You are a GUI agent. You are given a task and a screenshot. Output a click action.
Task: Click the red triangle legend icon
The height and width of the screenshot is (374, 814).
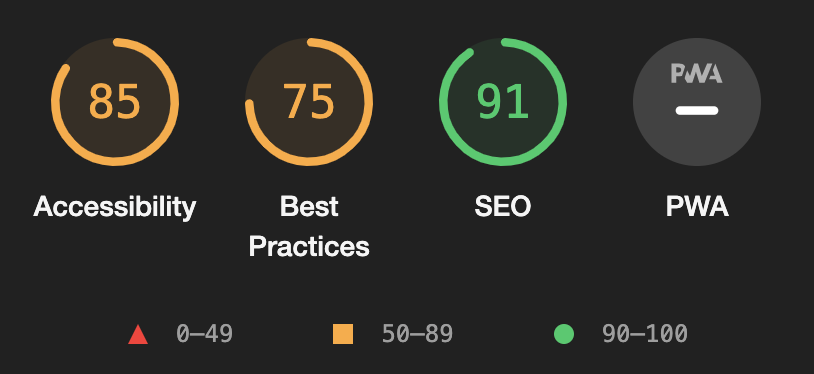pos(138,334)
